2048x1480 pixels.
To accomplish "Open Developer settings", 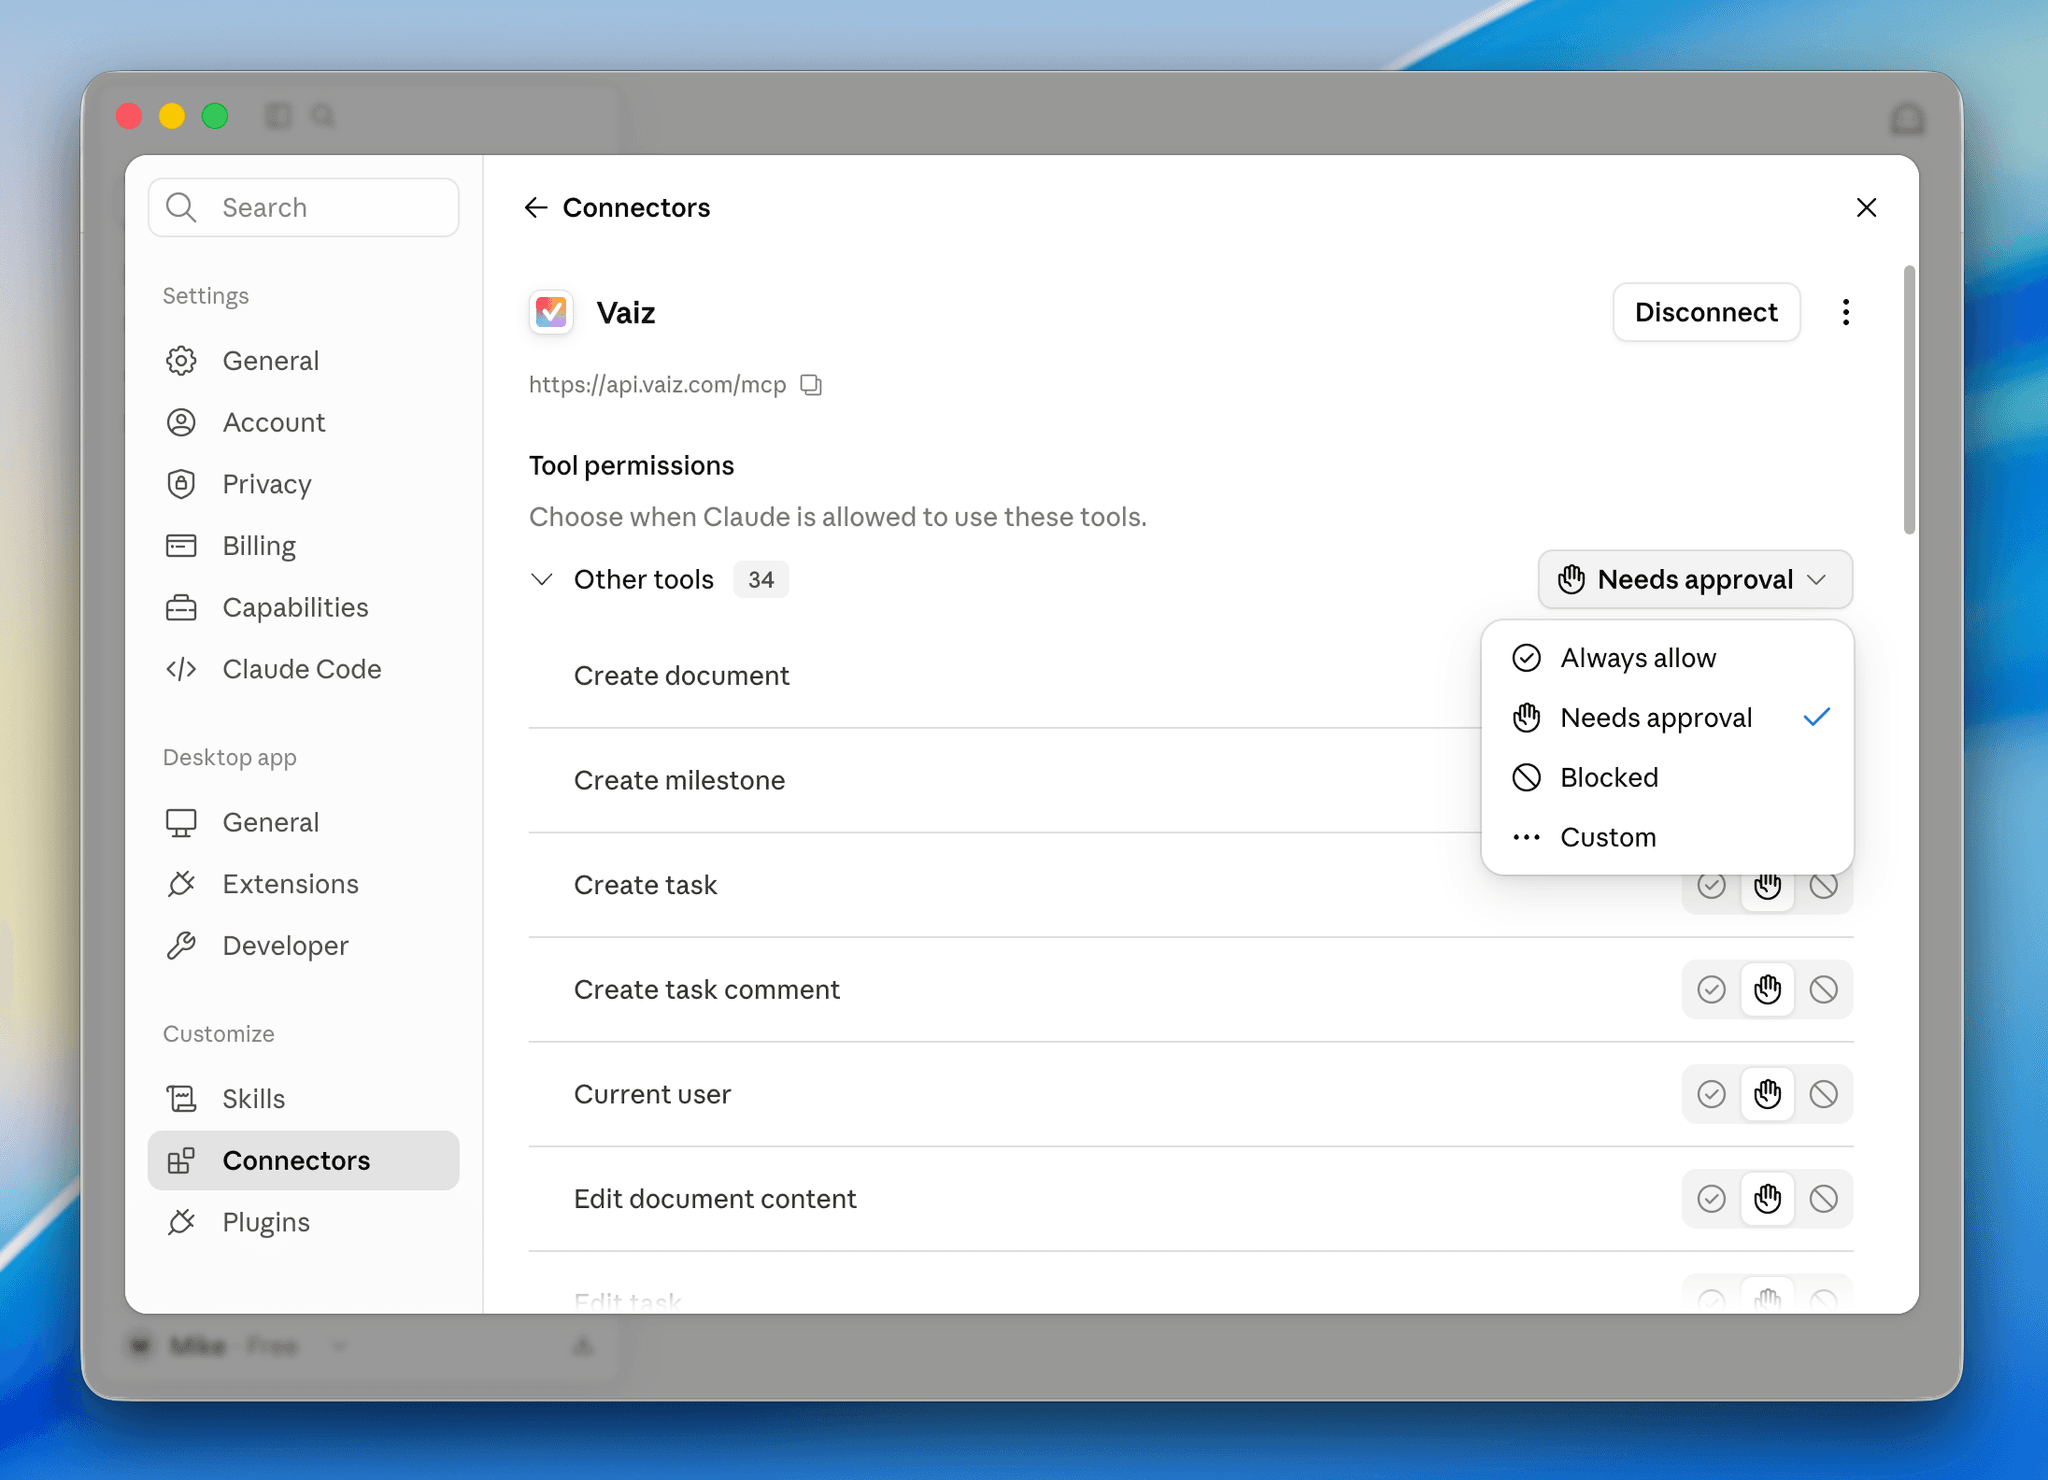I will (303, 945).
